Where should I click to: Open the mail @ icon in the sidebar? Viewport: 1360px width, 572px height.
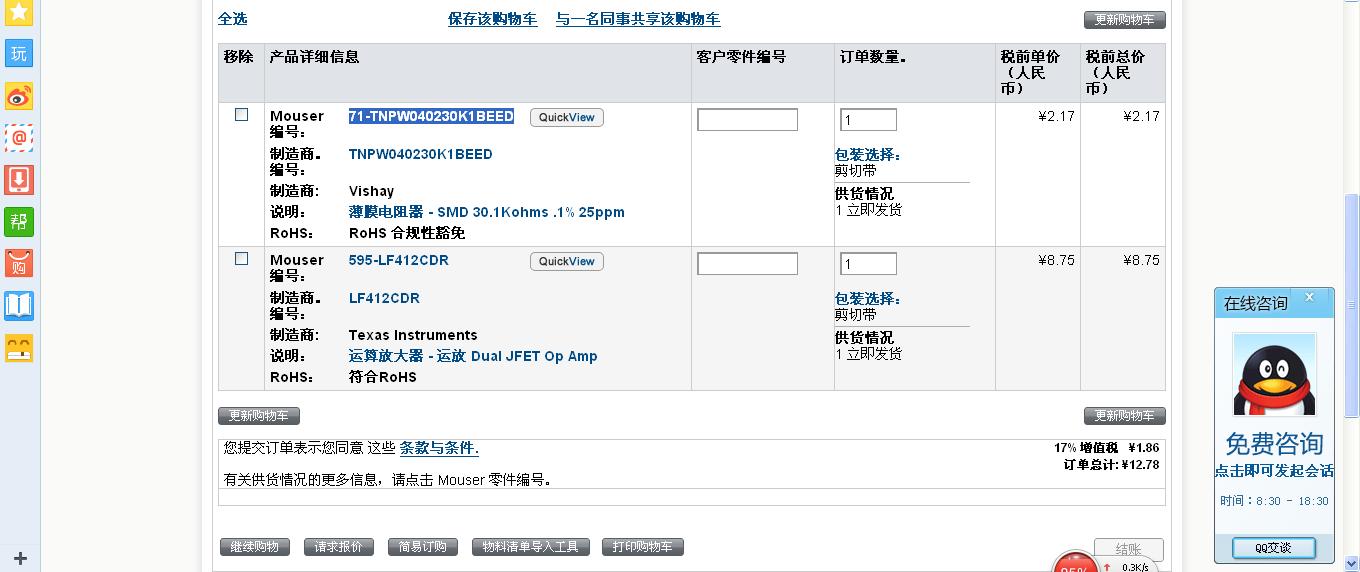19,138
